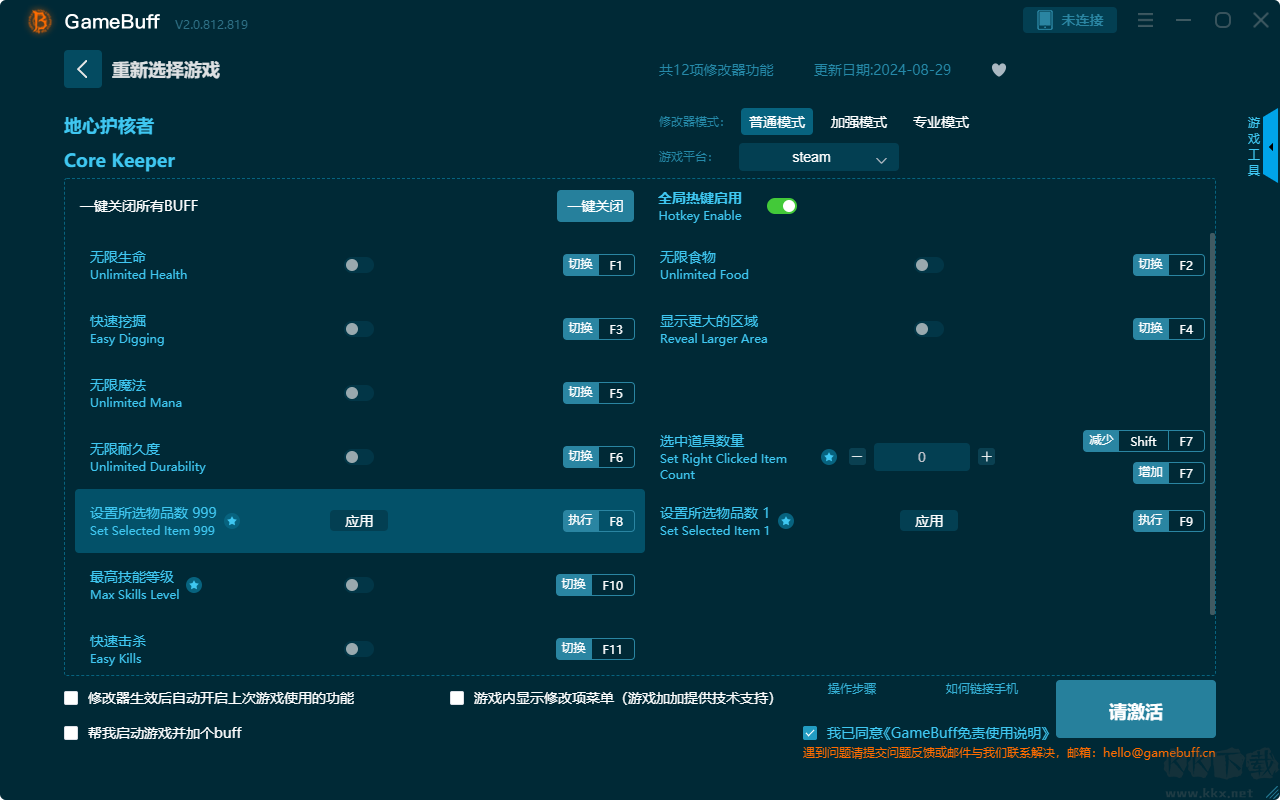
Task: Click 增加 F7 hotkey button
Action: tap(1169, 473)
